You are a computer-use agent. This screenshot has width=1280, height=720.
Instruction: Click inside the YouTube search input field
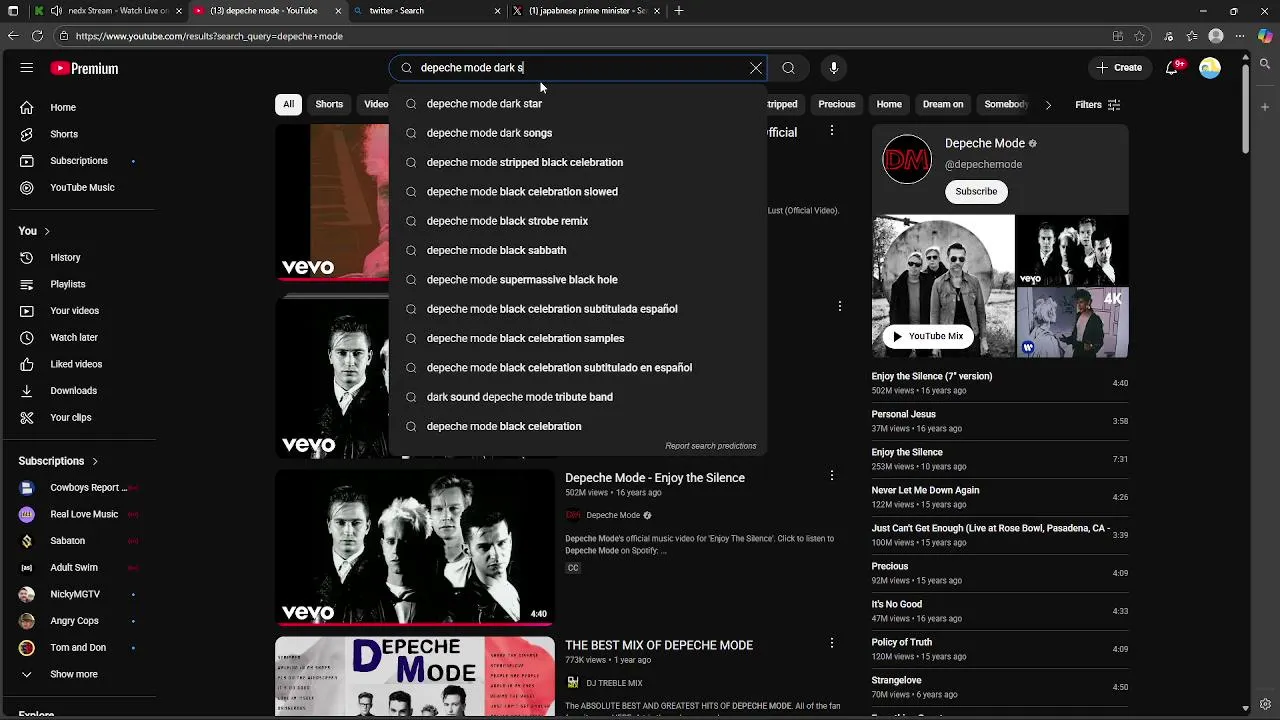pos(580,68)
